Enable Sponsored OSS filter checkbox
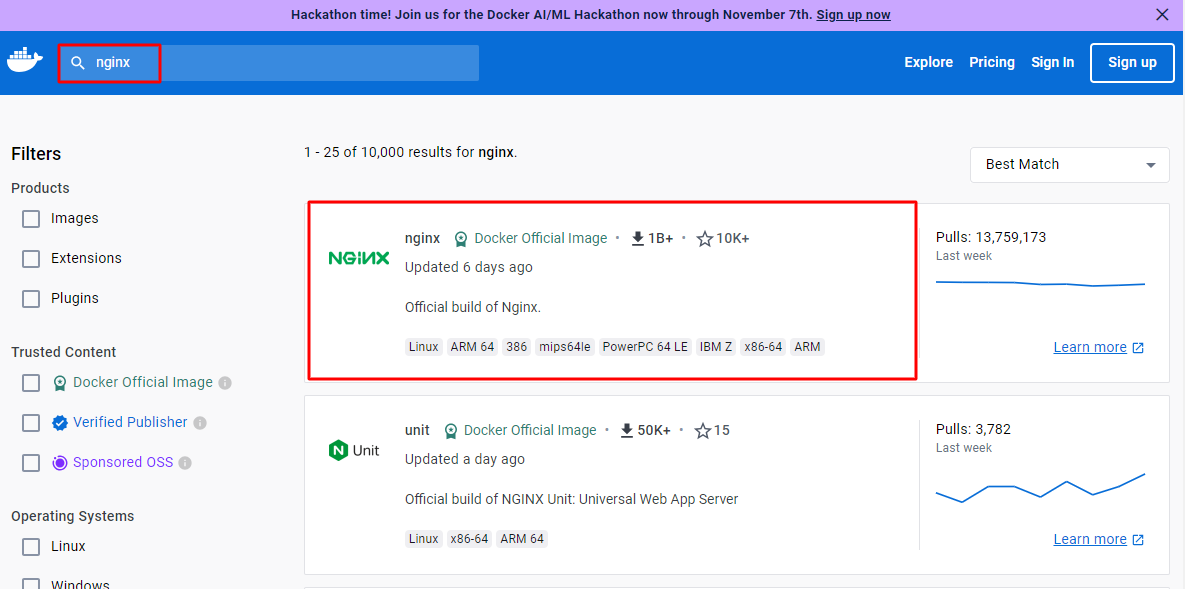Viewport: 1185px width, 589px height. pyautogui.click(x=31, y=463)
